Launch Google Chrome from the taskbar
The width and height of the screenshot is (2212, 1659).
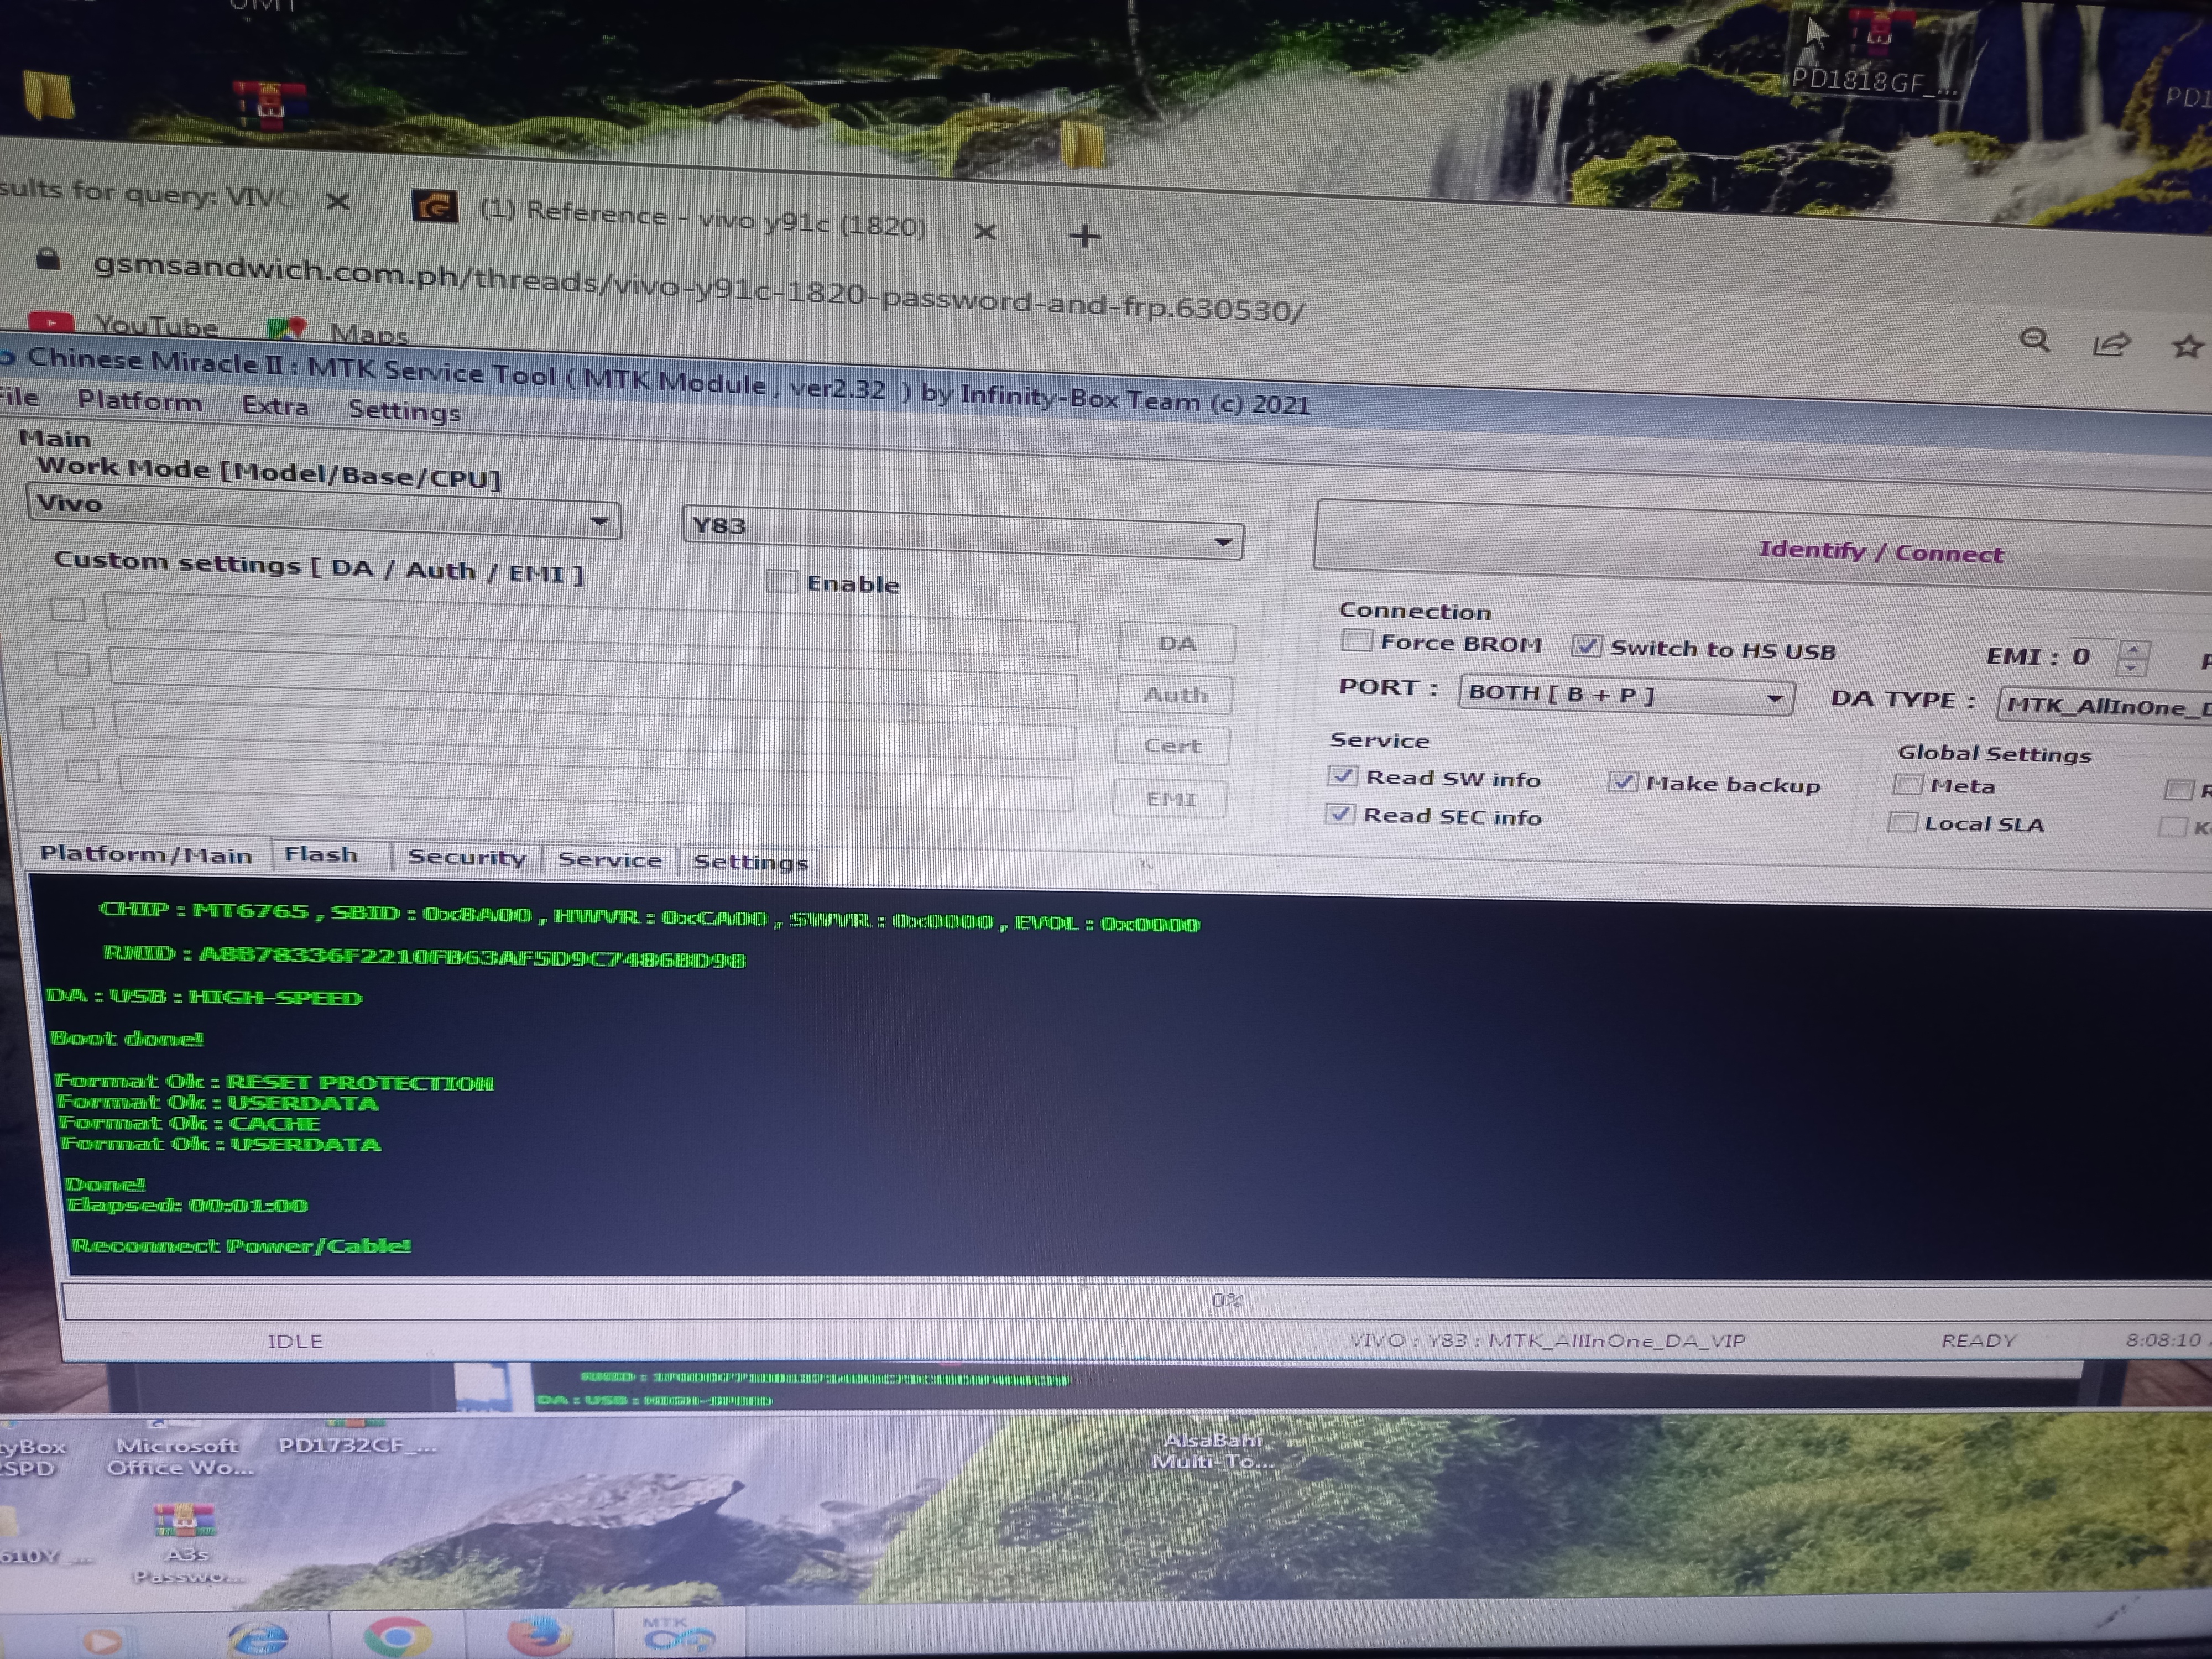tap(397, 1636)
